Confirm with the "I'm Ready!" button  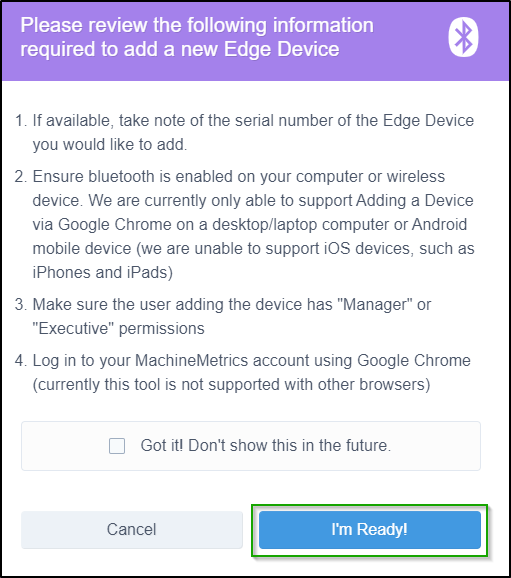370,529
